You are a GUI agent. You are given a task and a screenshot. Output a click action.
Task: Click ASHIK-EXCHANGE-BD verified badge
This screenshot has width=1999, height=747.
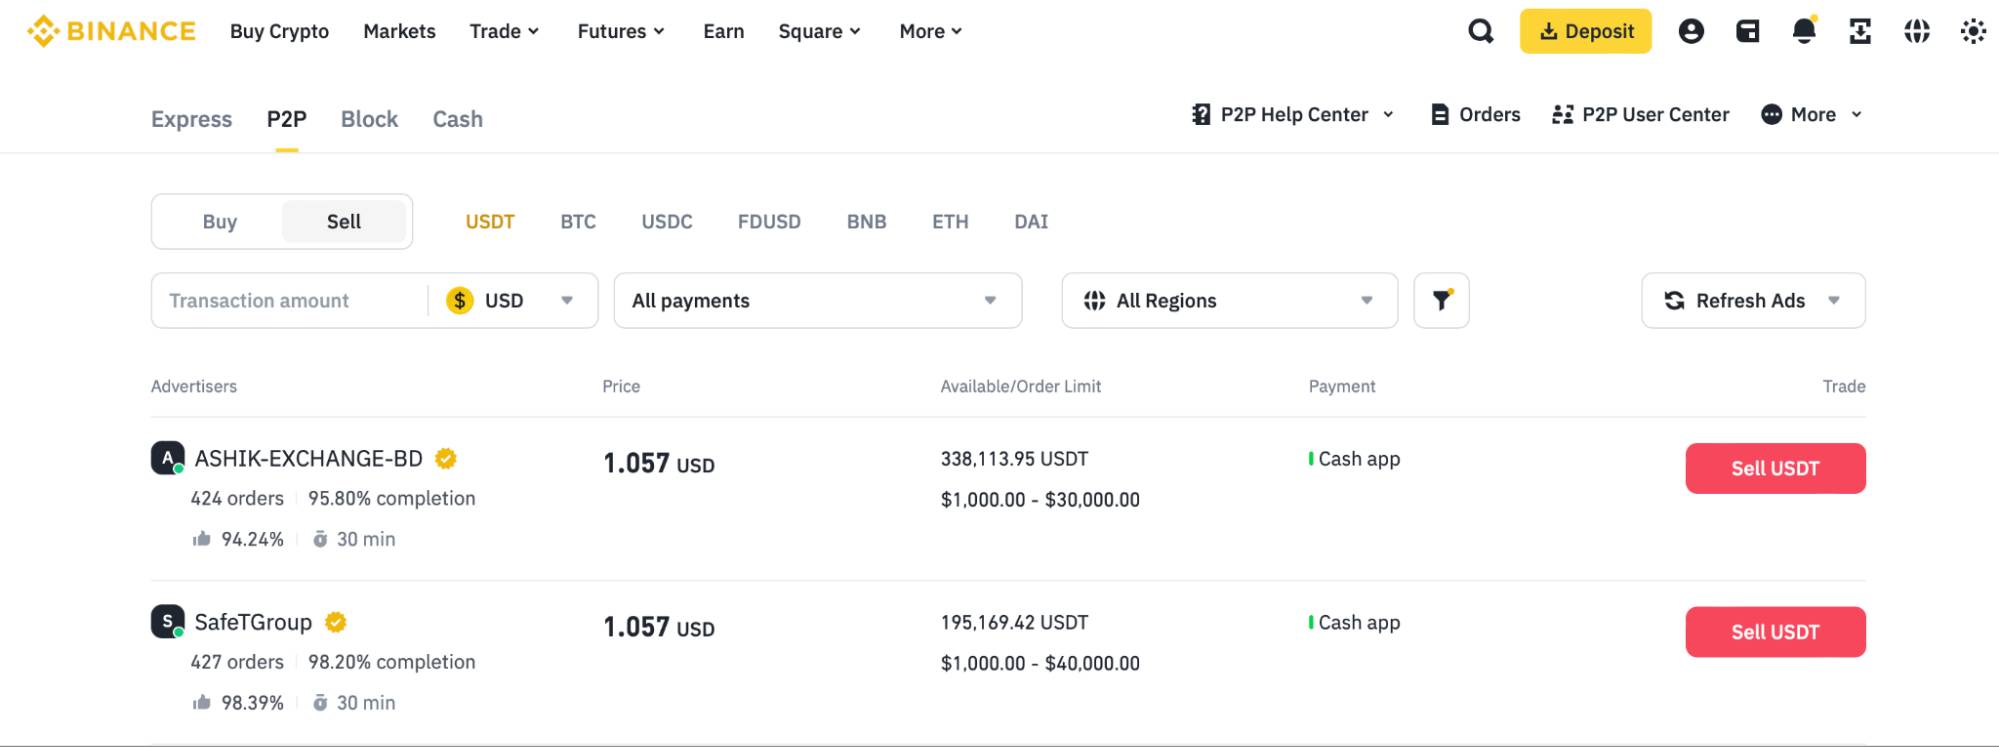pos(446,458)
